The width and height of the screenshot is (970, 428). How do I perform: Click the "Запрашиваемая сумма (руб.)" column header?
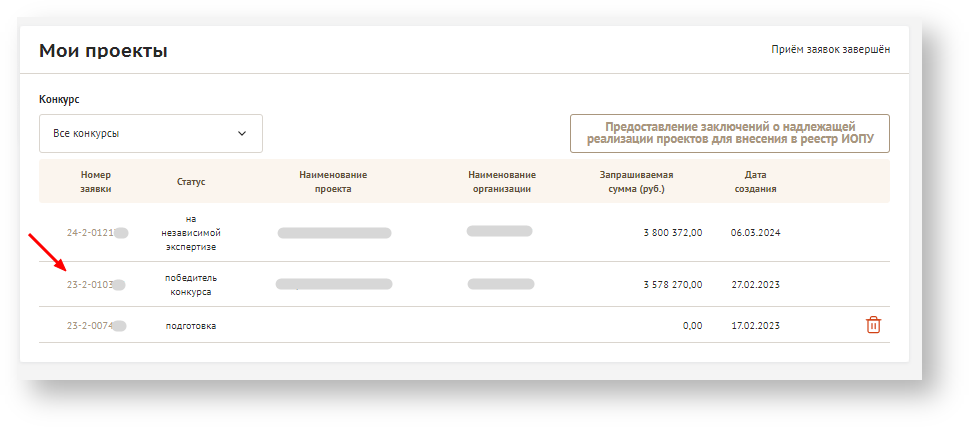coord(636,181)
